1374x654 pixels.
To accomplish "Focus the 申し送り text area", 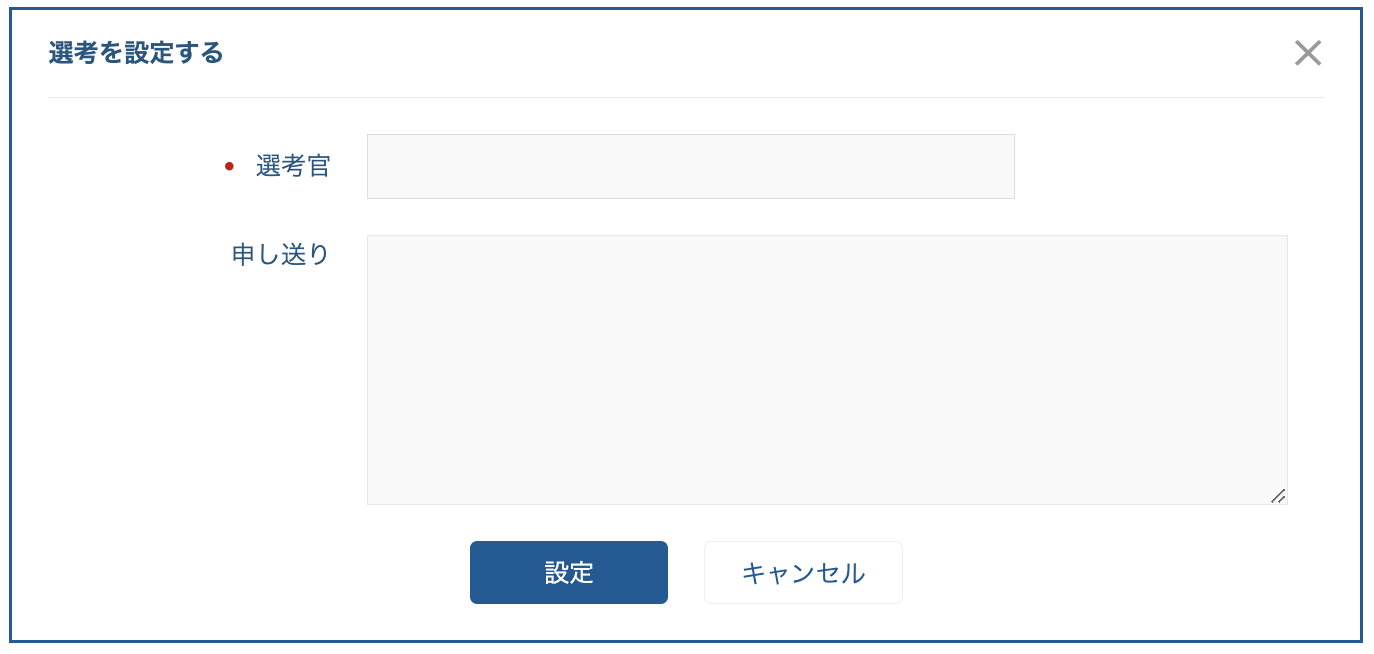I will coord(826,370).
